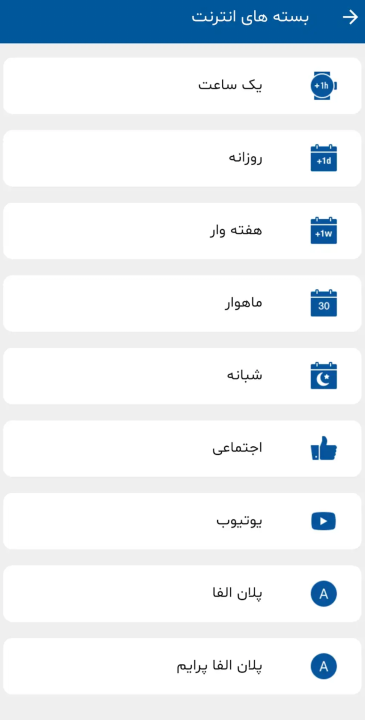Click the 30-day calendar icon
The height and width of the screenshot is (720, 365).
(324, 303)
